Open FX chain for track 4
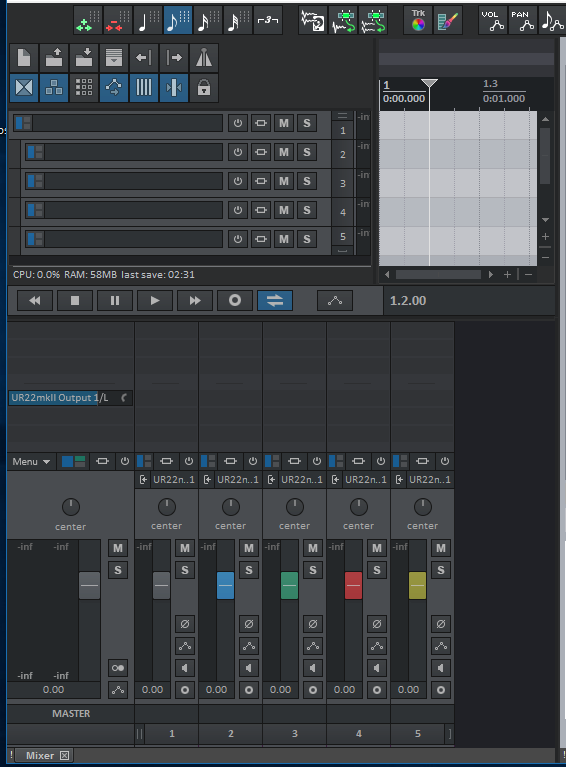The image size is (566, 767). (x=261, y=210)
